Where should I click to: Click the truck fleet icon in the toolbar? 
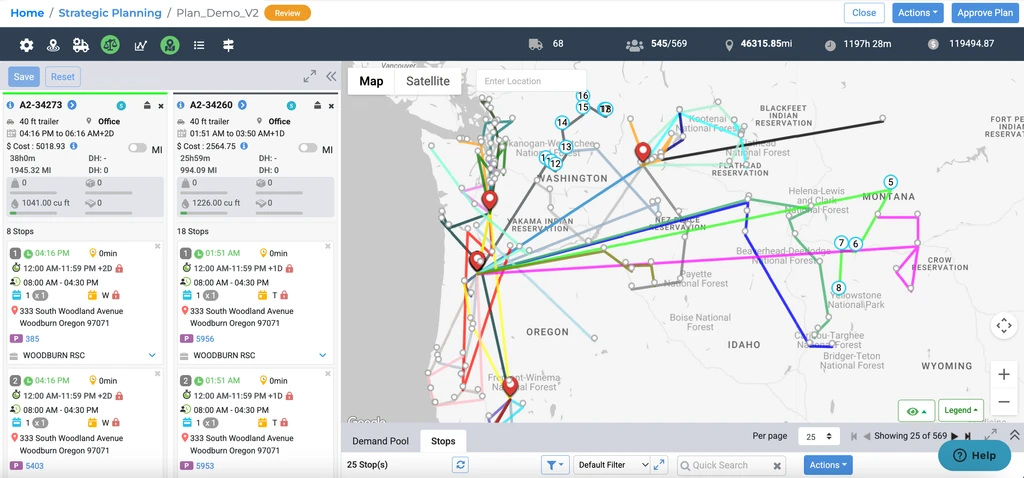pos(81,45)
